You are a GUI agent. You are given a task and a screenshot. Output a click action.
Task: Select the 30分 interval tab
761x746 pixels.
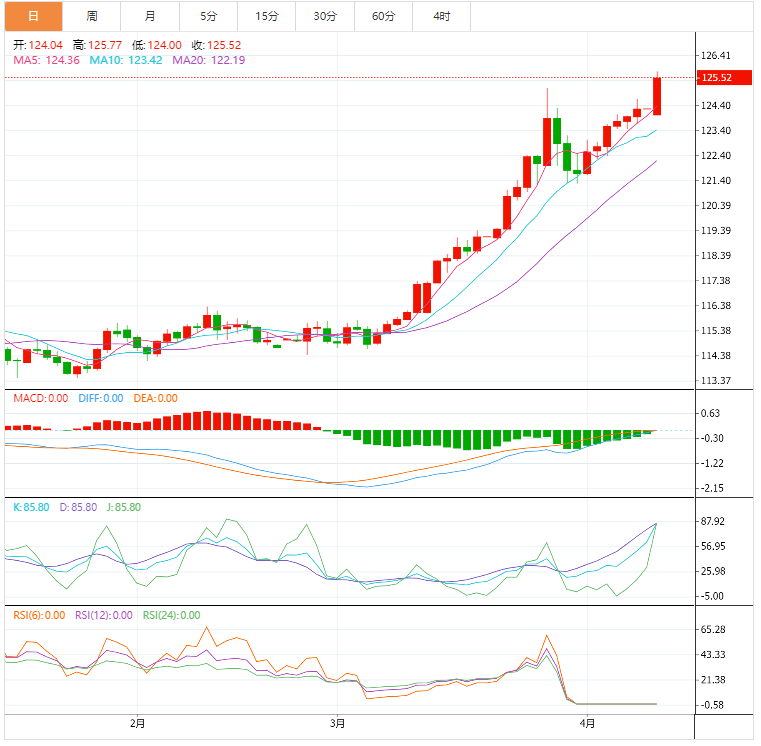point(324,16)
